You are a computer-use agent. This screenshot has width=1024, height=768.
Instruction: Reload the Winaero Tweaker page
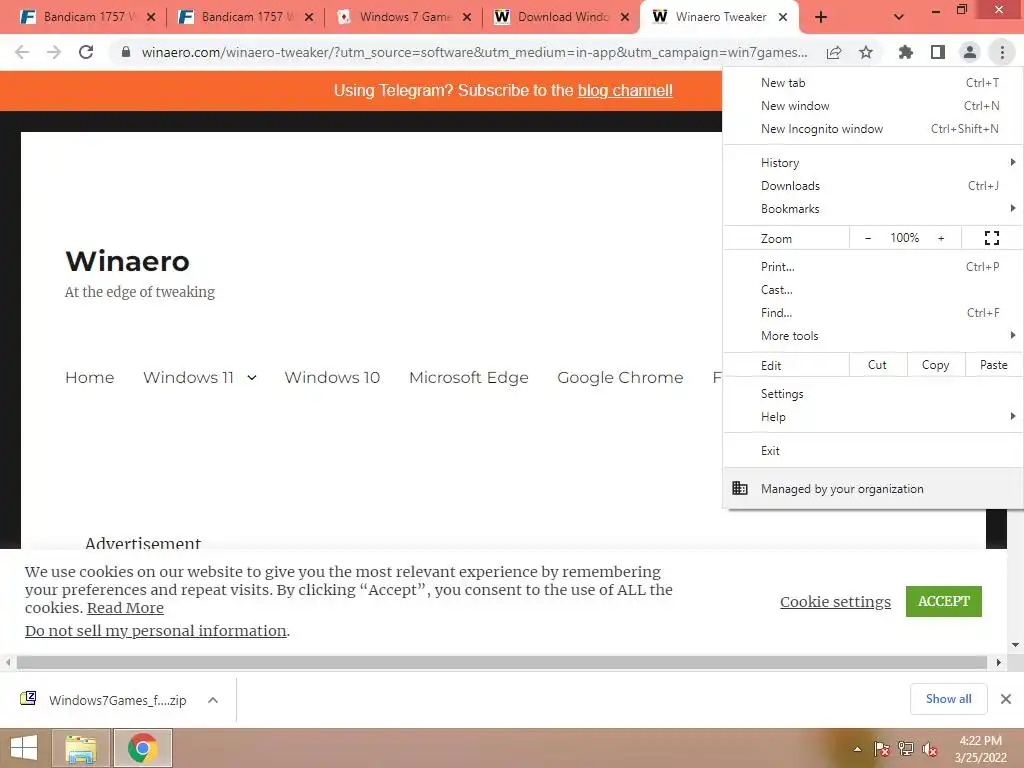pos(86,52)
